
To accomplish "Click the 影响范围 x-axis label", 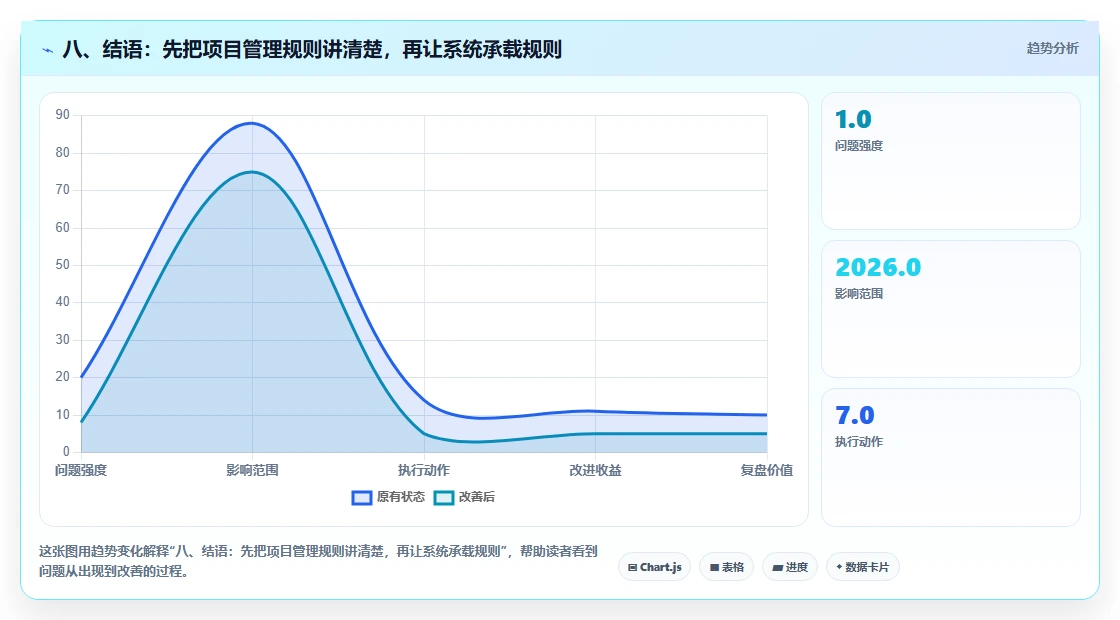I will pos(252,470).
